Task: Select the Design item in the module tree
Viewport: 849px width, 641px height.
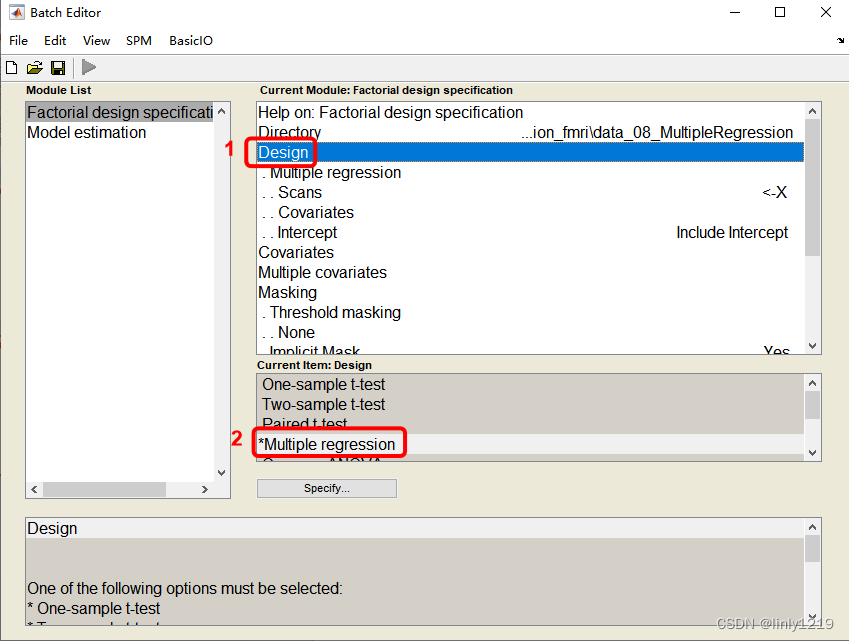Action: 281,152
